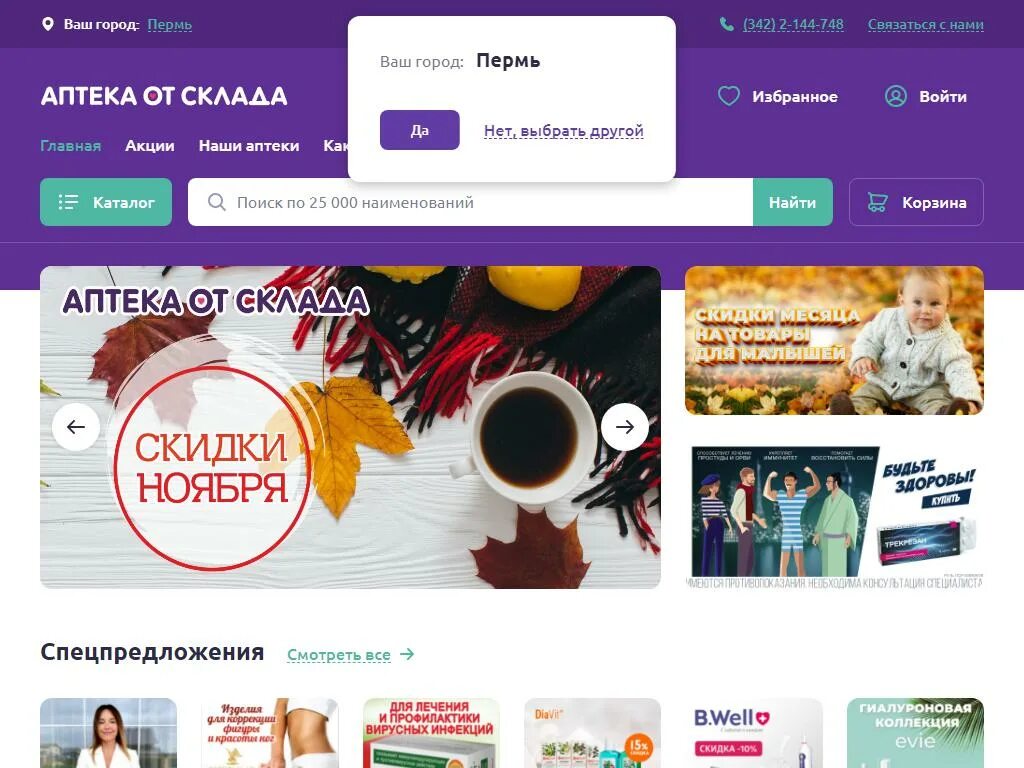Click the magnifier icon in search box
The height and width of the screenshot is (768, 1024).
[217, 202]
